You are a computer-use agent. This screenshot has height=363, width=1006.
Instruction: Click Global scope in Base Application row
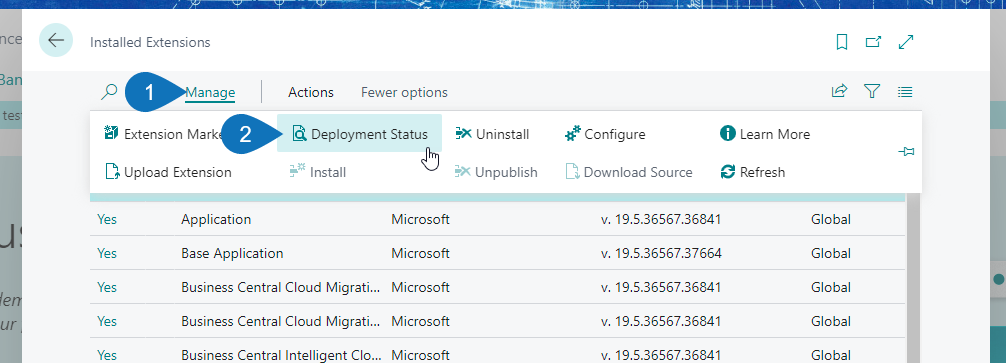pyautogui.click(x=830, y=253)
